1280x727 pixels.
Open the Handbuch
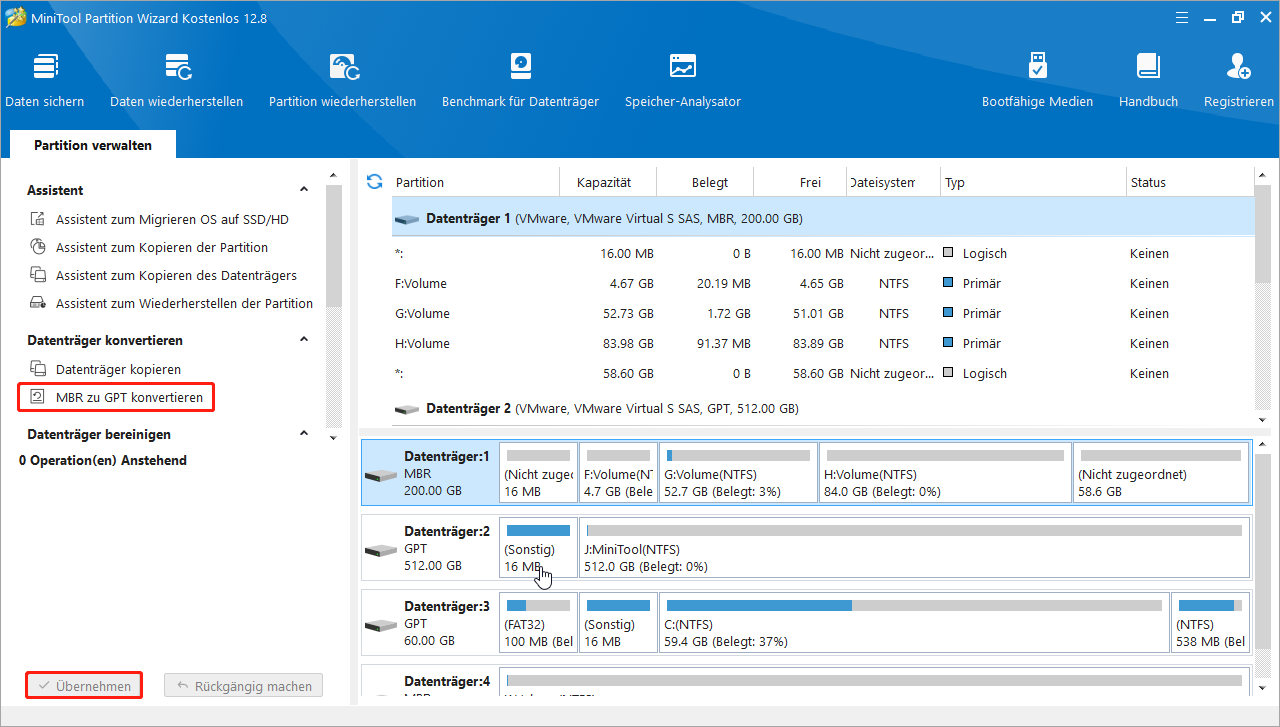coord(1148,80)
